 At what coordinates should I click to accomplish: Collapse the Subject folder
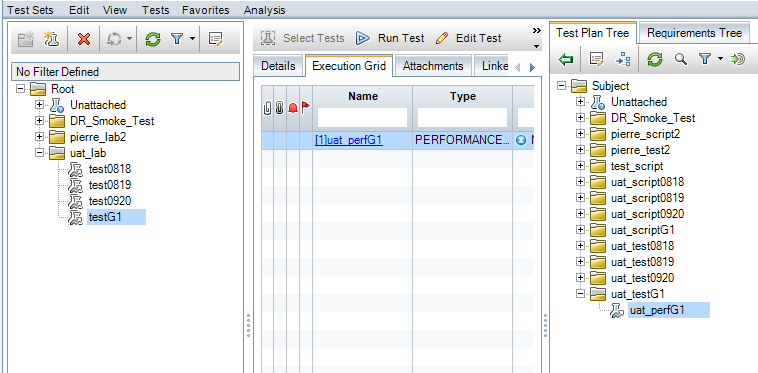tap(561, 86)
